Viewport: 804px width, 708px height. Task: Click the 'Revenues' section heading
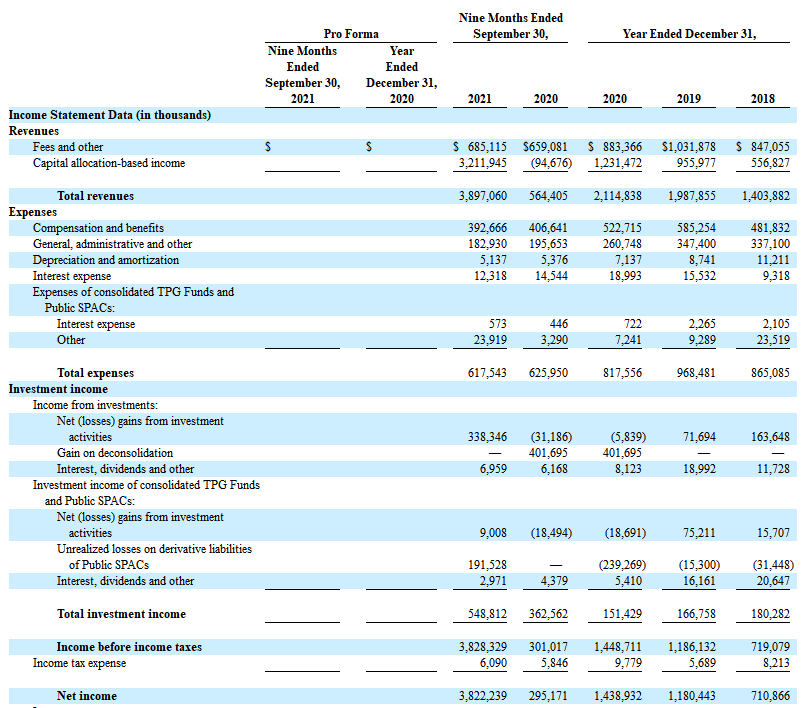click(34, 131)
